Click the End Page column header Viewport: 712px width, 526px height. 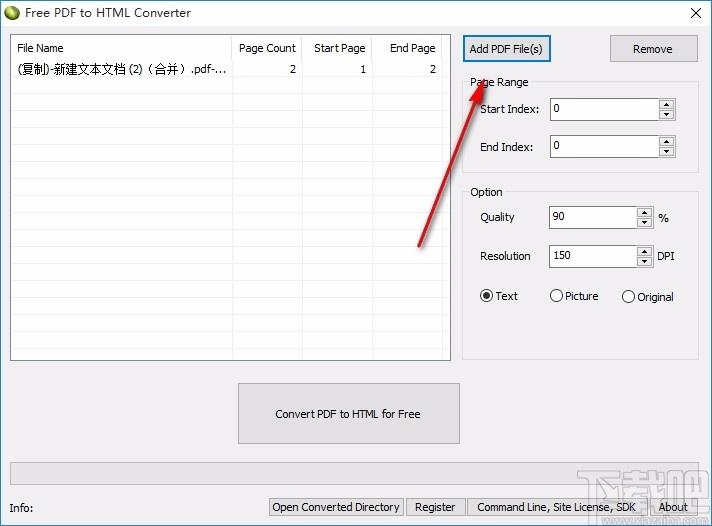407,48
